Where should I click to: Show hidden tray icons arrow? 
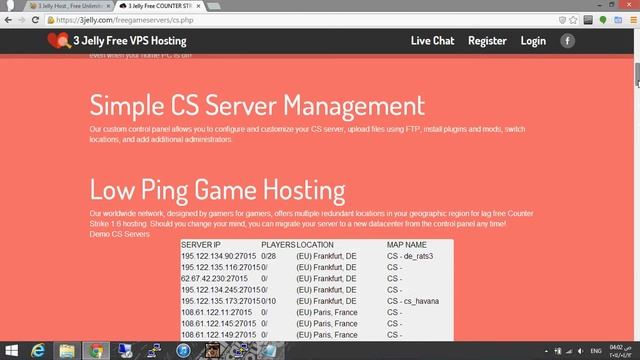[x=546, y=351]
